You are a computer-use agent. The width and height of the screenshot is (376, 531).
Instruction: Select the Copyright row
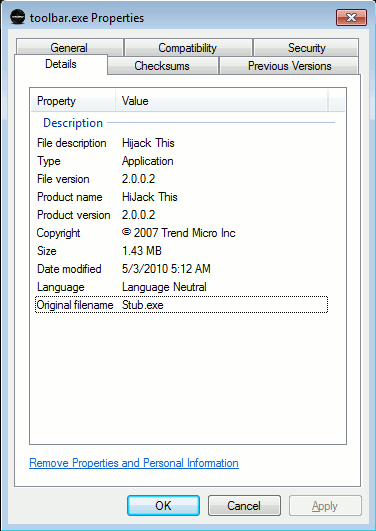point(182,233)
